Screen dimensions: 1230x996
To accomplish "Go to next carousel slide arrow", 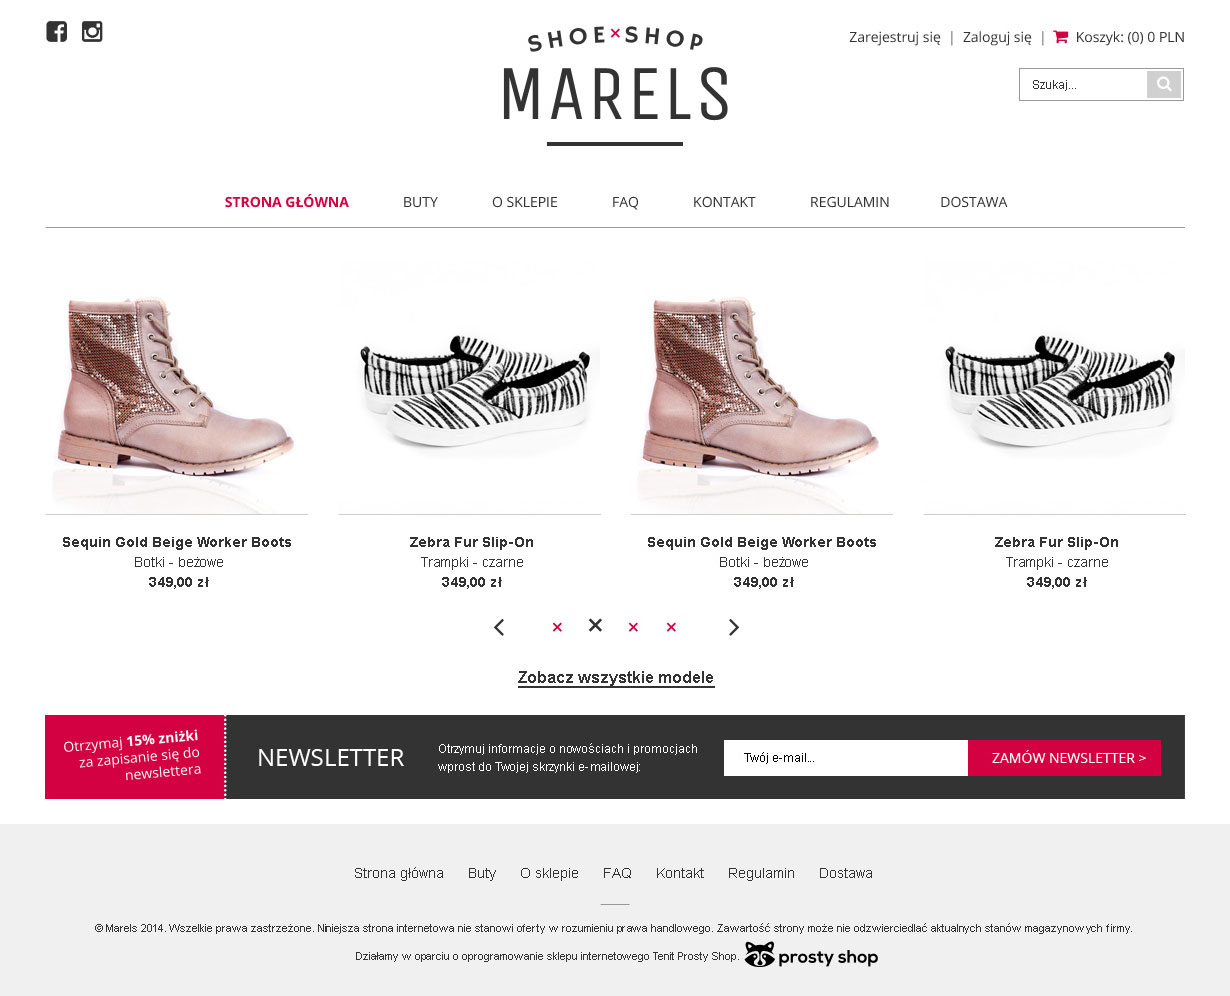I will coord(734,627).
